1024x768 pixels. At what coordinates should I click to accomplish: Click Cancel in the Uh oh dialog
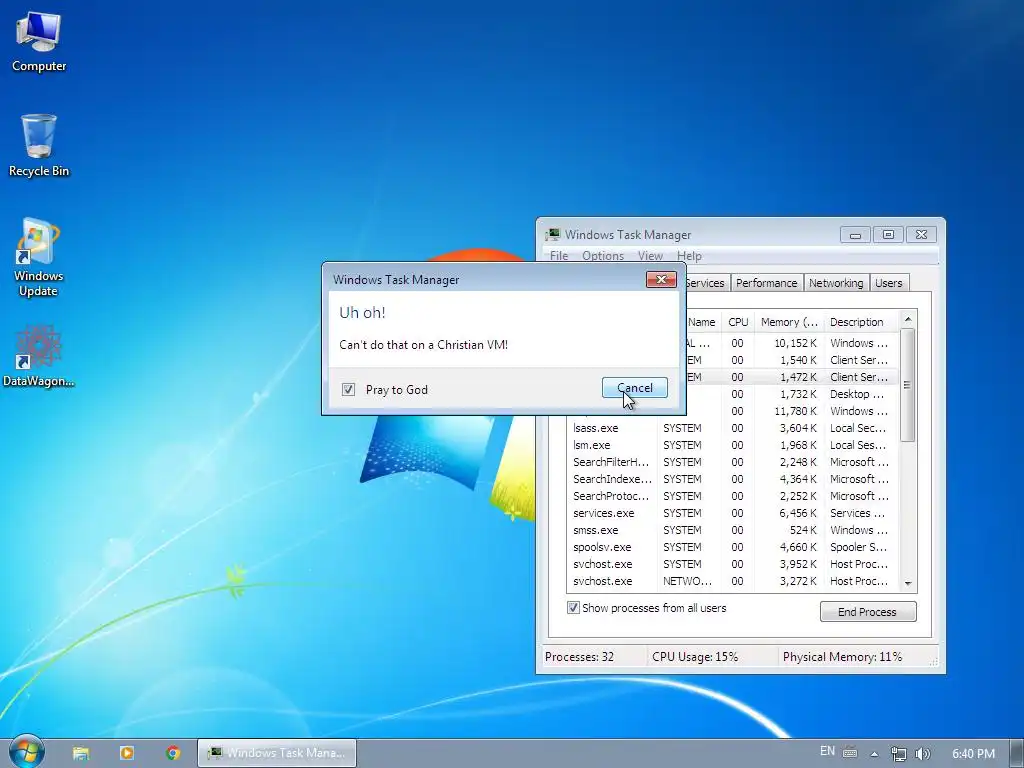(x=635, y=388)
